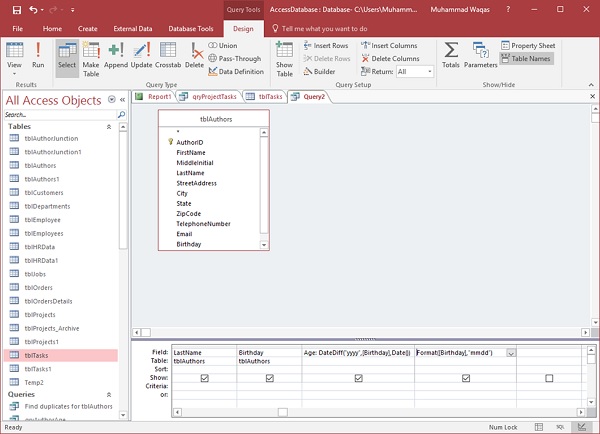Open the Format field dropdown arrow
The width and height of the screenshot is (600, 434).
point(511,353)
